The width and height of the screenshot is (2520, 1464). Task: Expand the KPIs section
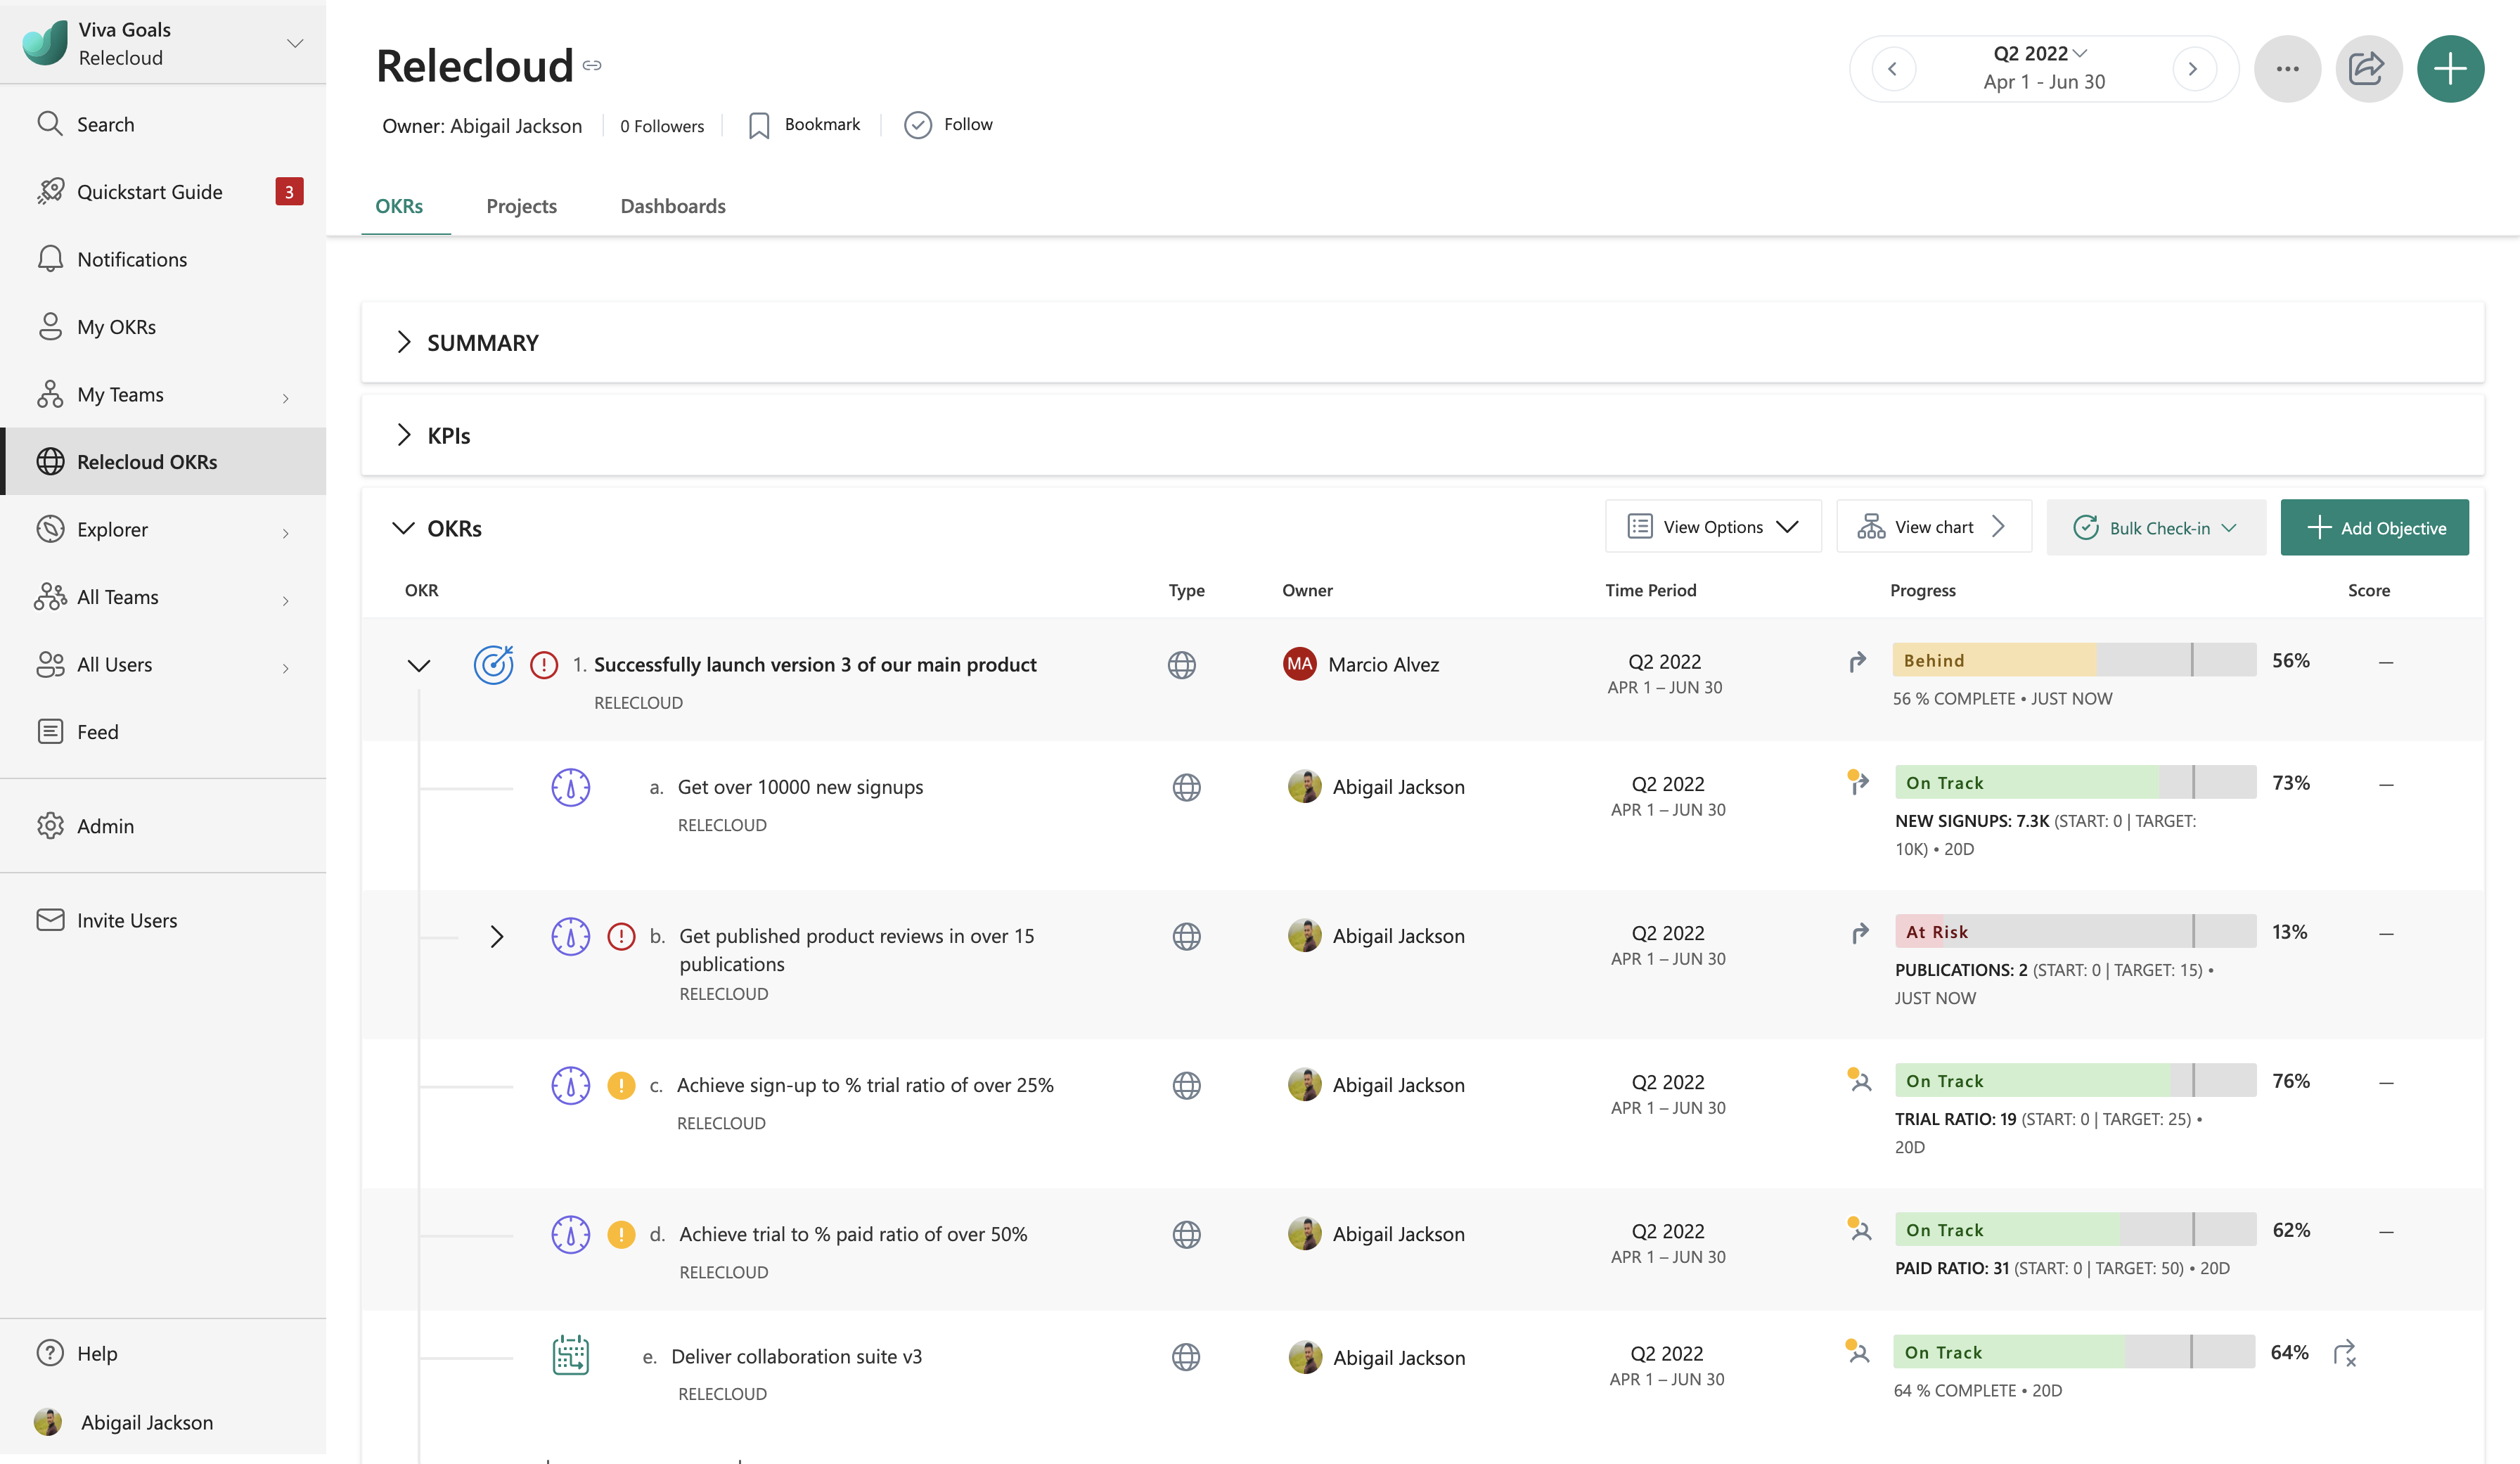404,435
